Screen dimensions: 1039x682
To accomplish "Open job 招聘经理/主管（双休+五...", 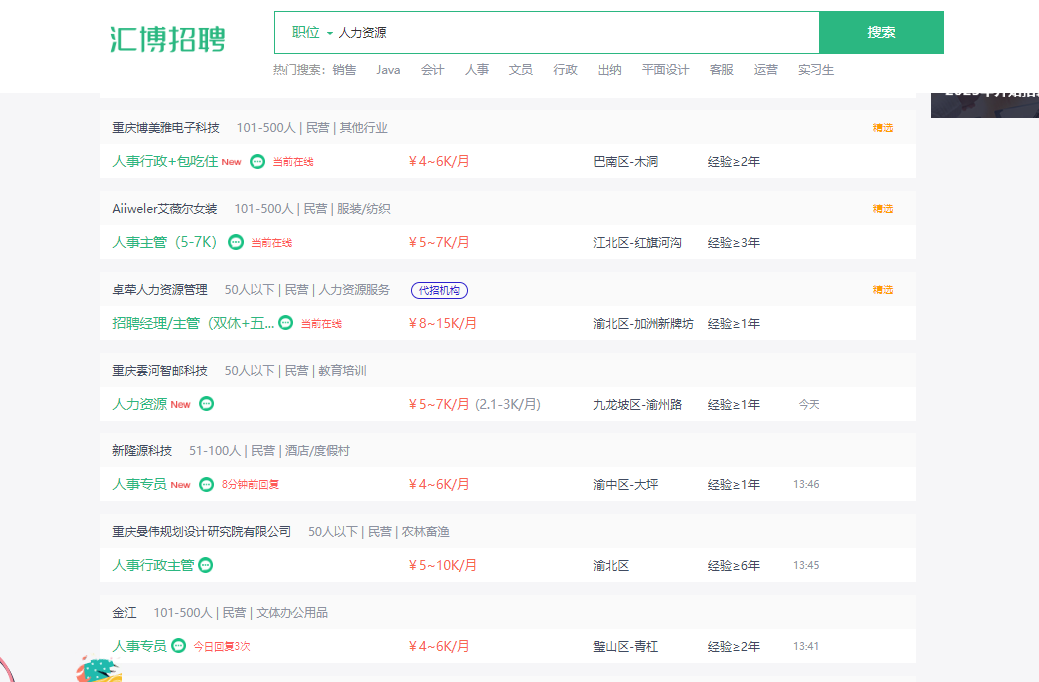I will point(193,323).
